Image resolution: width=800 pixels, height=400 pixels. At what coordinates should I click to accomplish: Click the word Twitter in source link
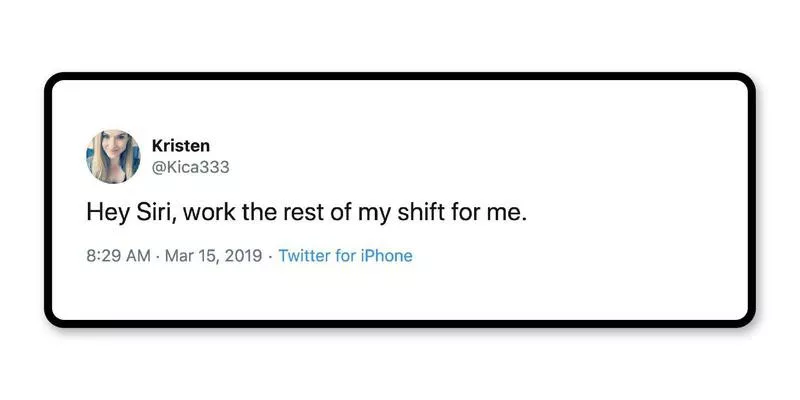(x=304, y=256)
